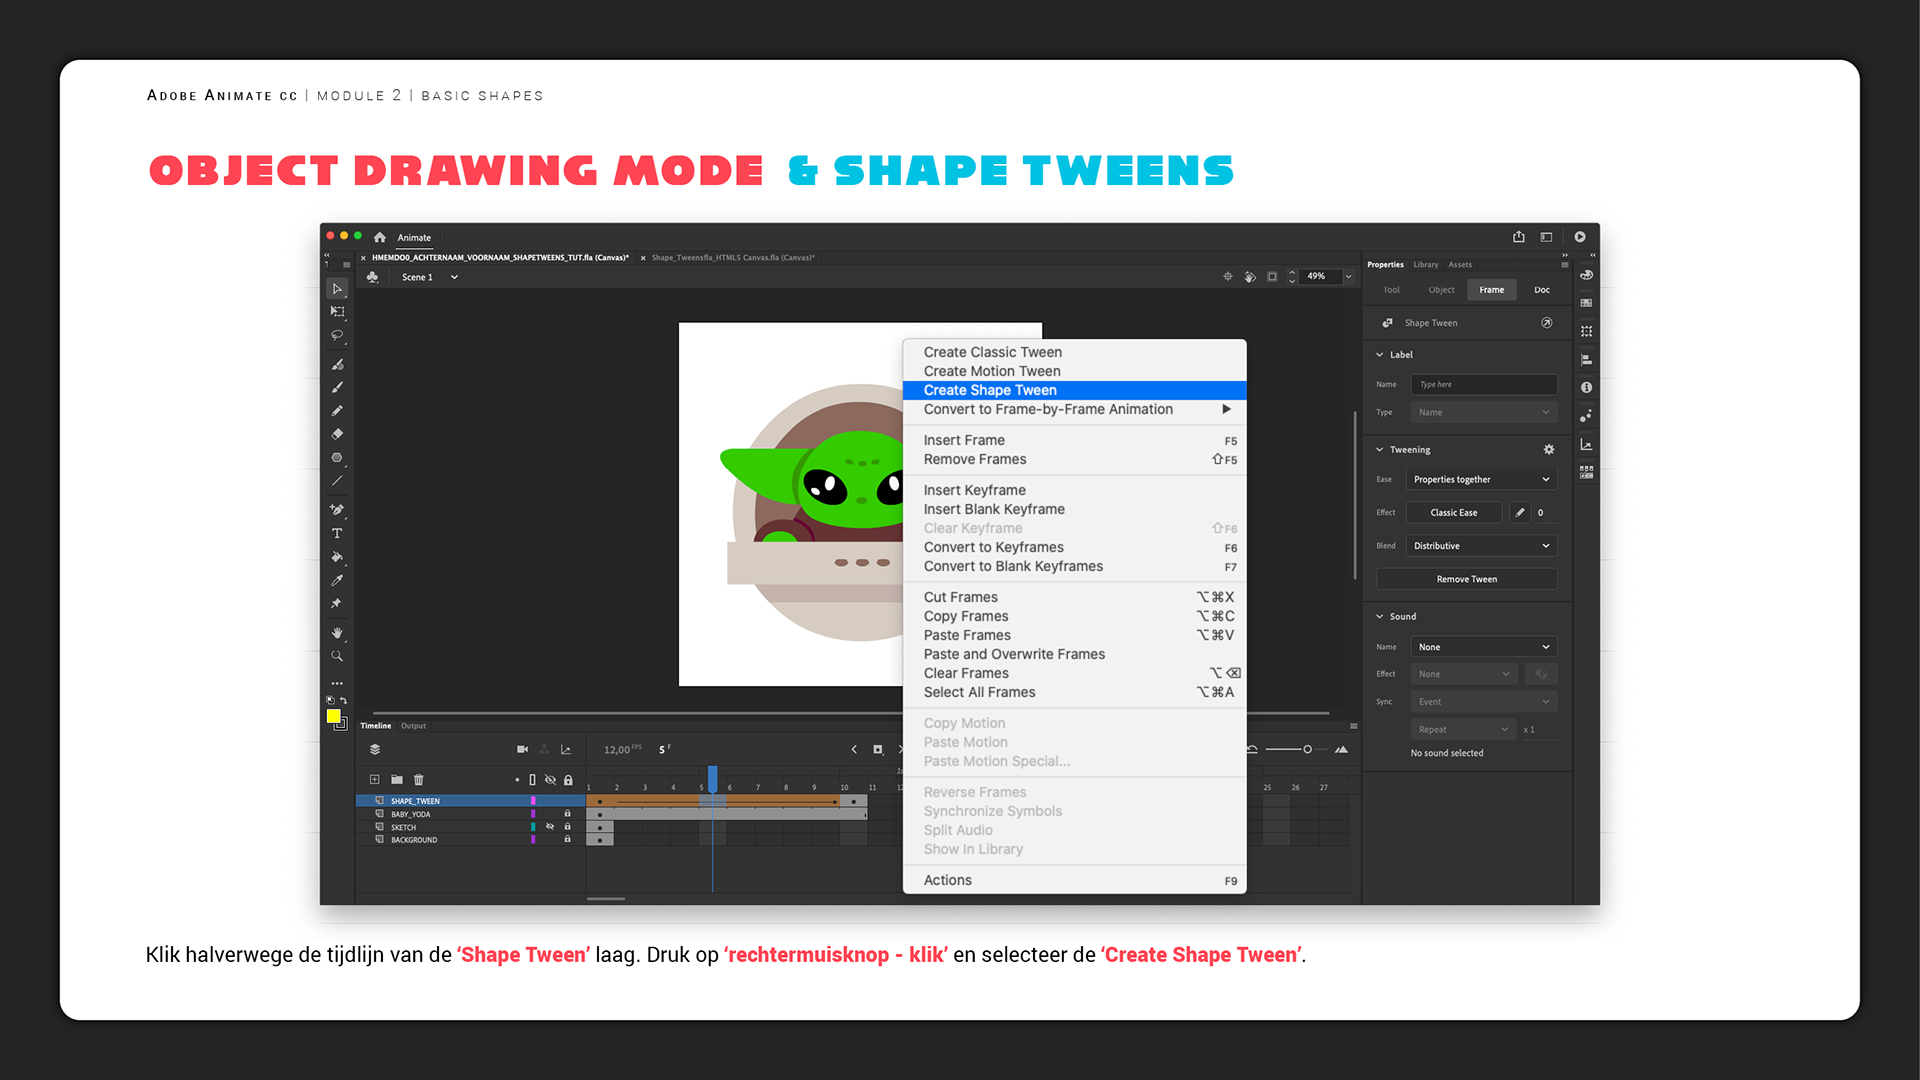Image resolution: width=1920 pixels, height=1080 pixels.
Task: Choose Create Shape Tween from context menu
Action: coord(990,390)
